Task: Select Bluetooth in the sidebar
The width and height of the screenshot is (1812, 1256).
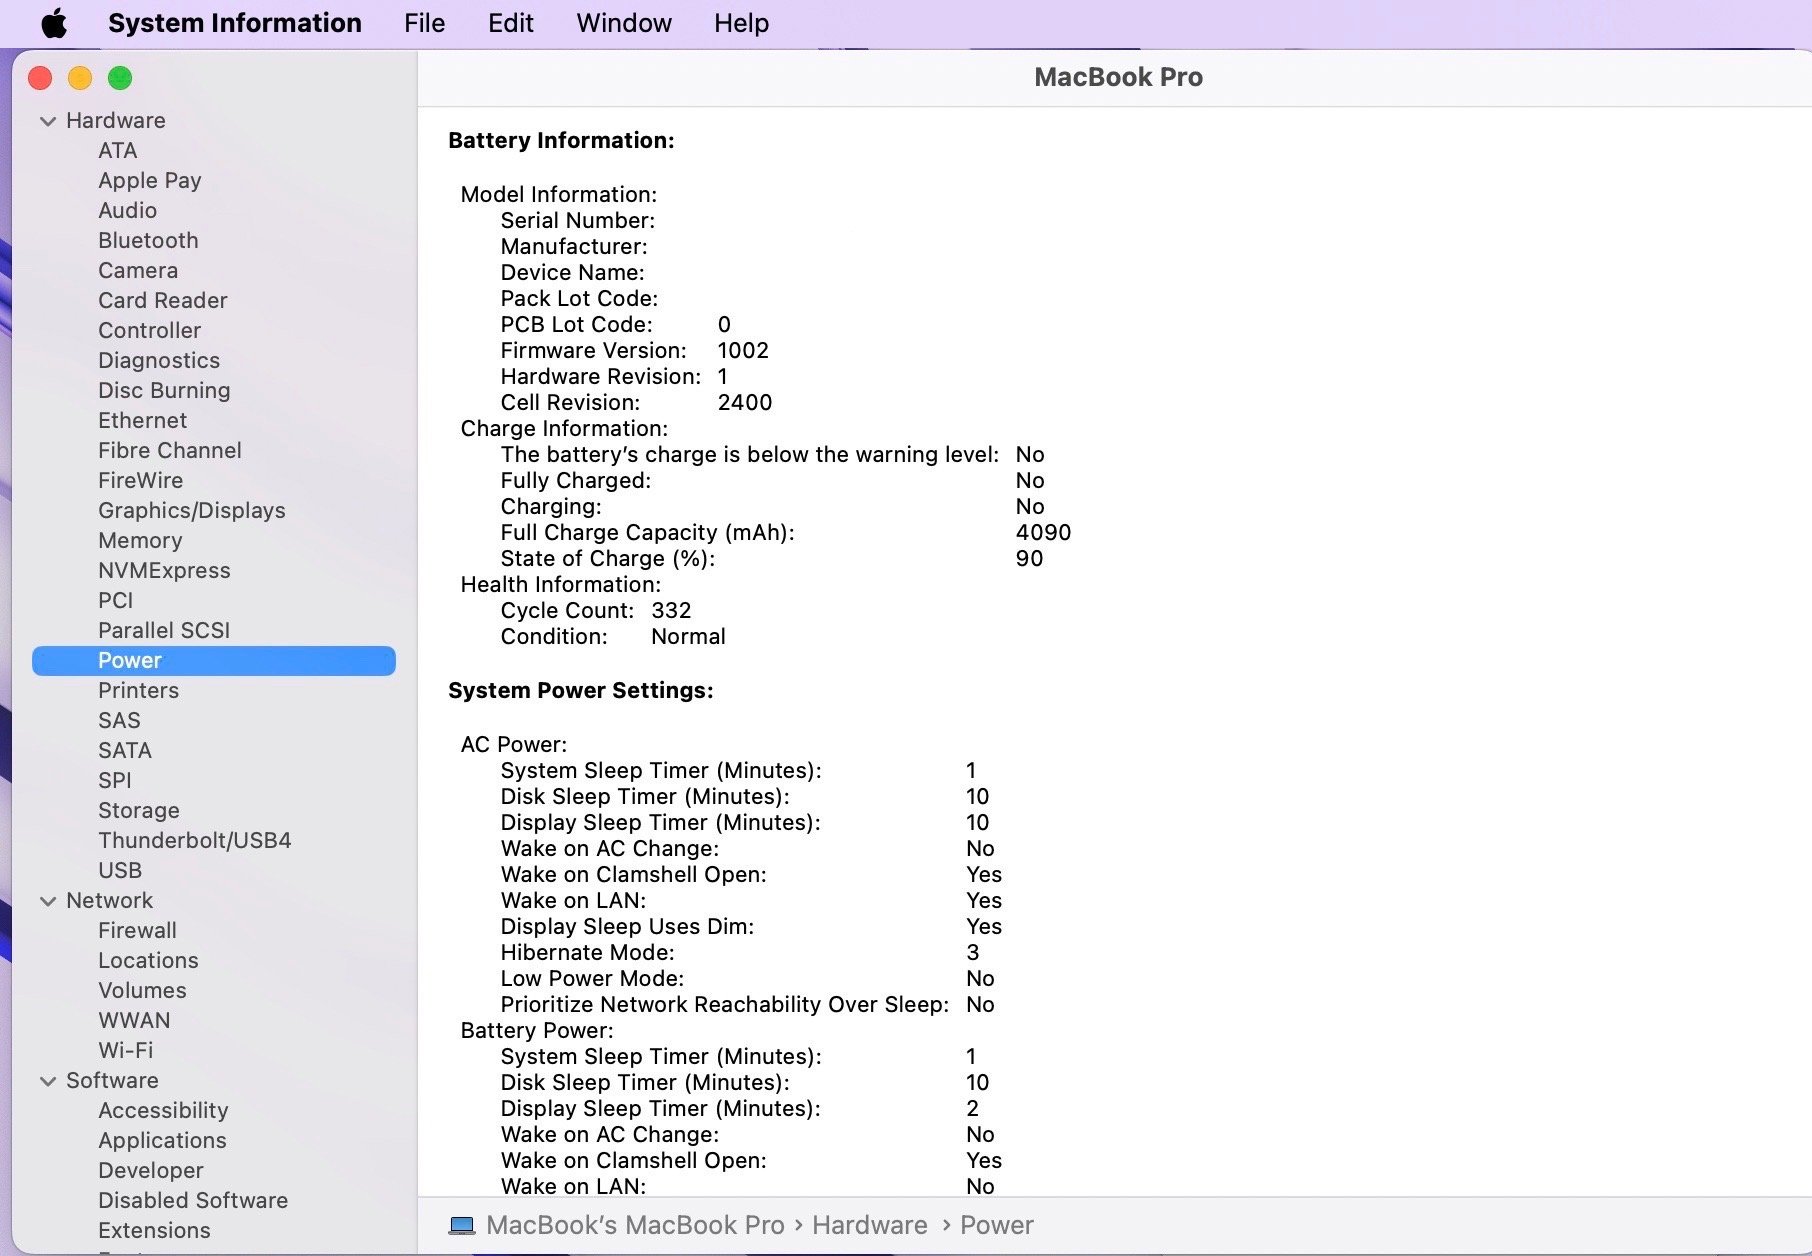Action: (148, 240)
